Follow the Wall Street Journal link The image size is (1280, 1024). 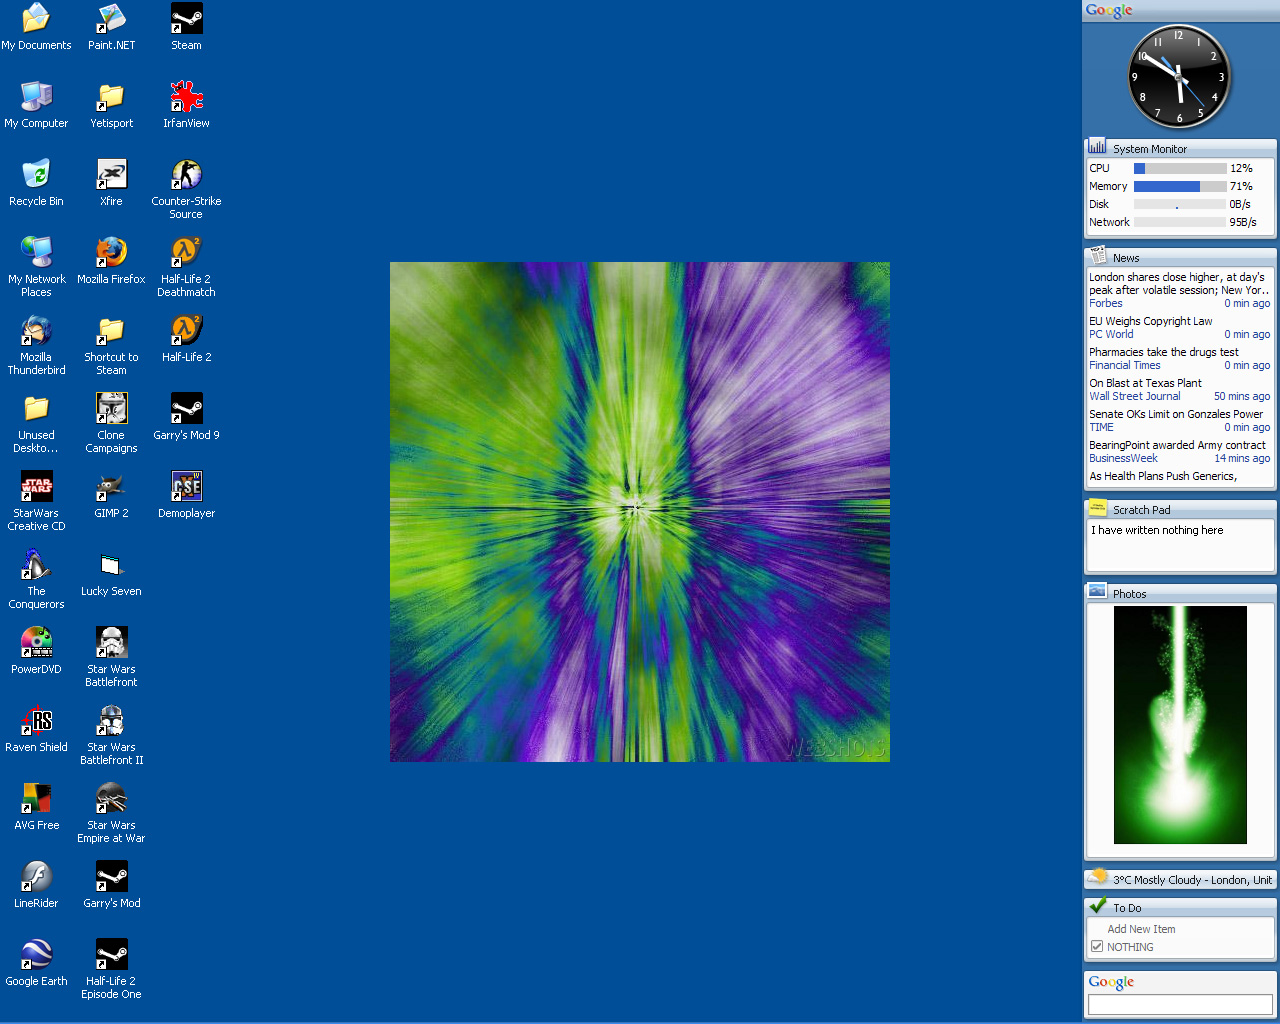[x=1136, y=395]
